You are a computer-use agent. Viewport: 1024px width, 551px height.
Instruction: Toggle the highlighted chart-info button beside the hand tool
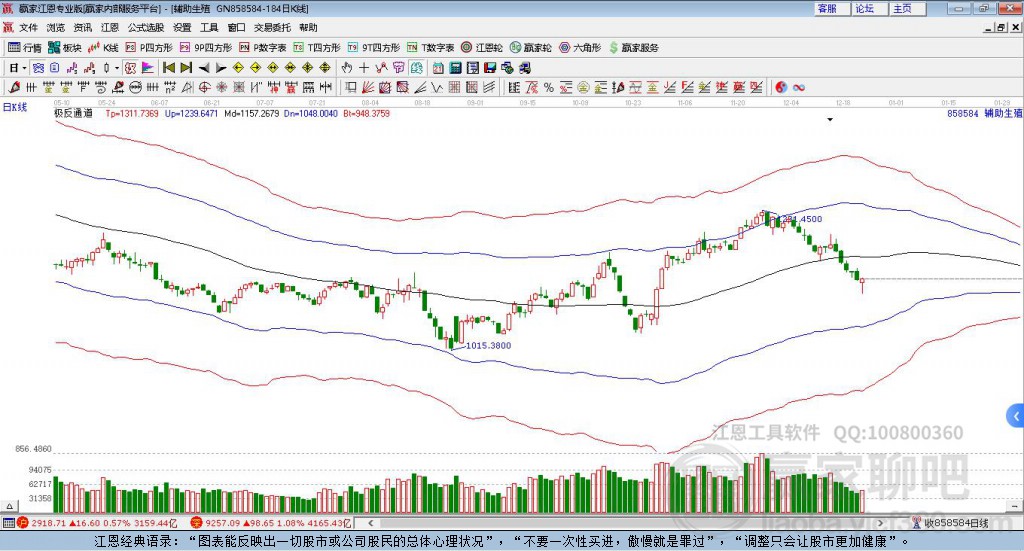point(417,68)
